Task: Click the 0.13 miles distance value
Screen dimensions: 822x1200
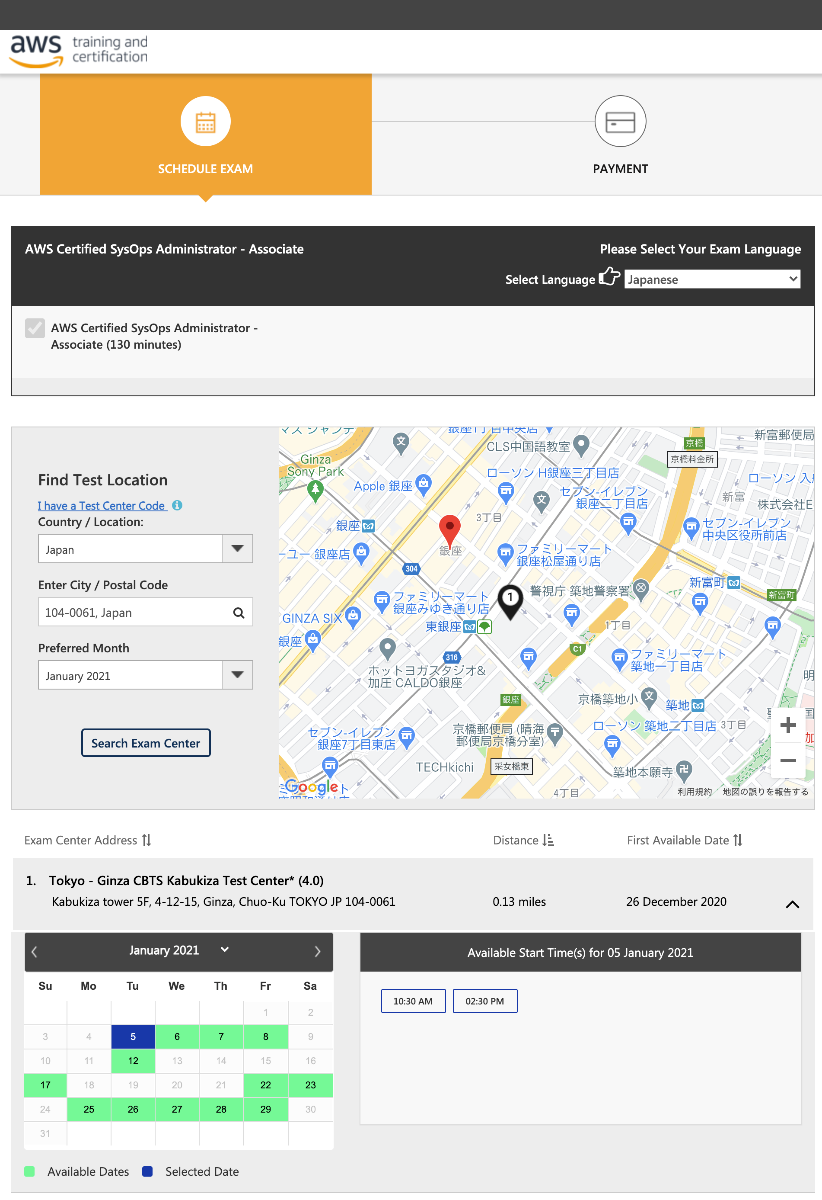Action: (519, 901)
